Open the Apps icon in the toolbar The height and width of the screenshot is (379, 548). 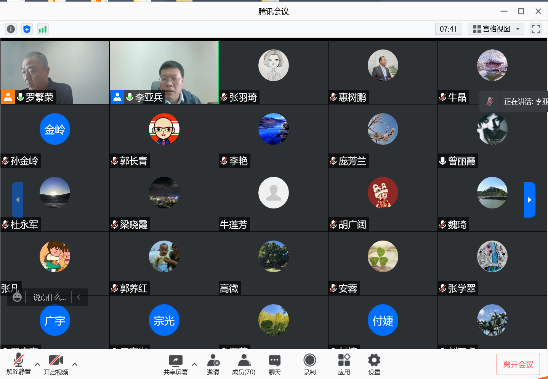coord(344,364)
